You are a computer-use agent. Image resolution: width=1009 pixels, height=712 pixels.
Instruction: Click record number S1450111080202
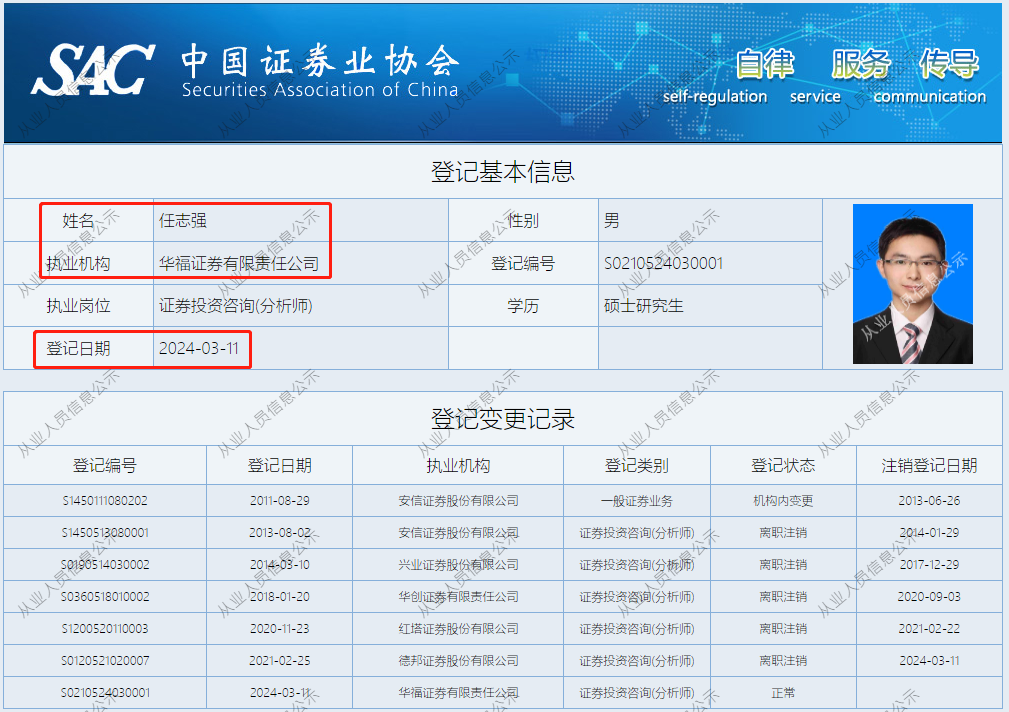coord(105,501)
